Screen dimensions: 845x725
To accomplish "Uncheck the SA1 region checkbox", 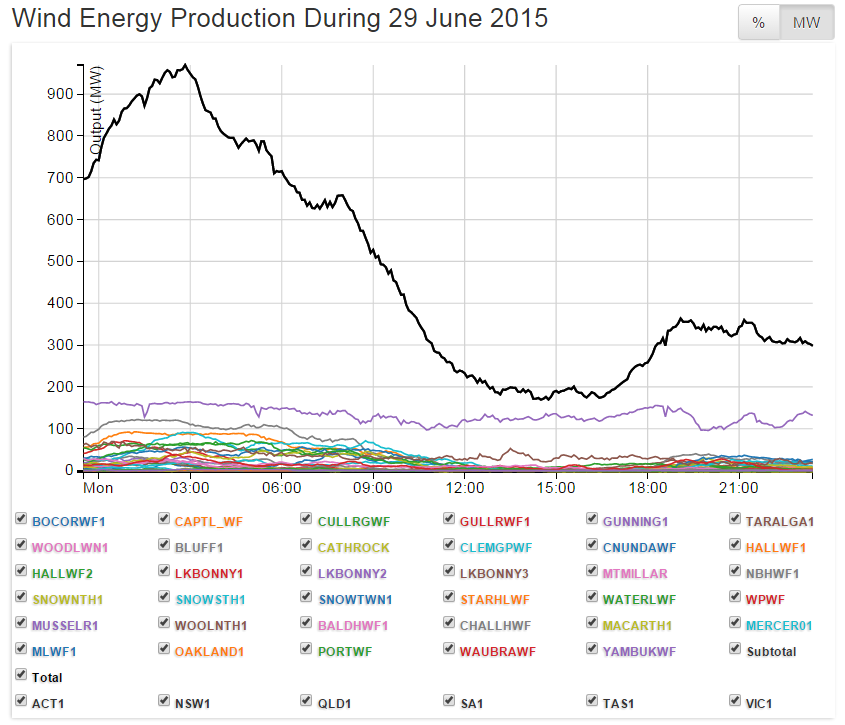I will coord(450,702).
